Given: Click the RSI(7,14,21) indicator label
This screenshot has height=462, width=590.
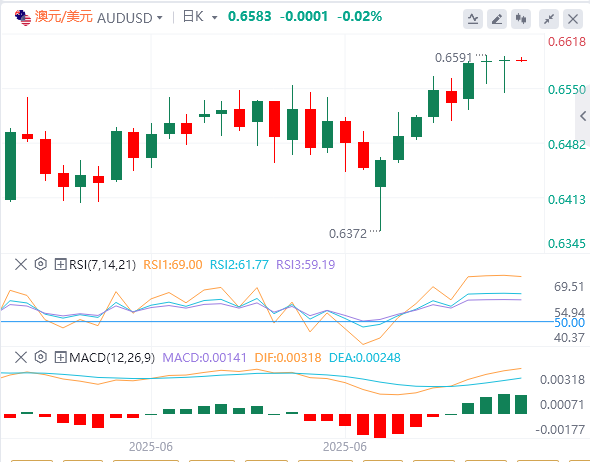Looking at the screenshot, I should 102,264.
